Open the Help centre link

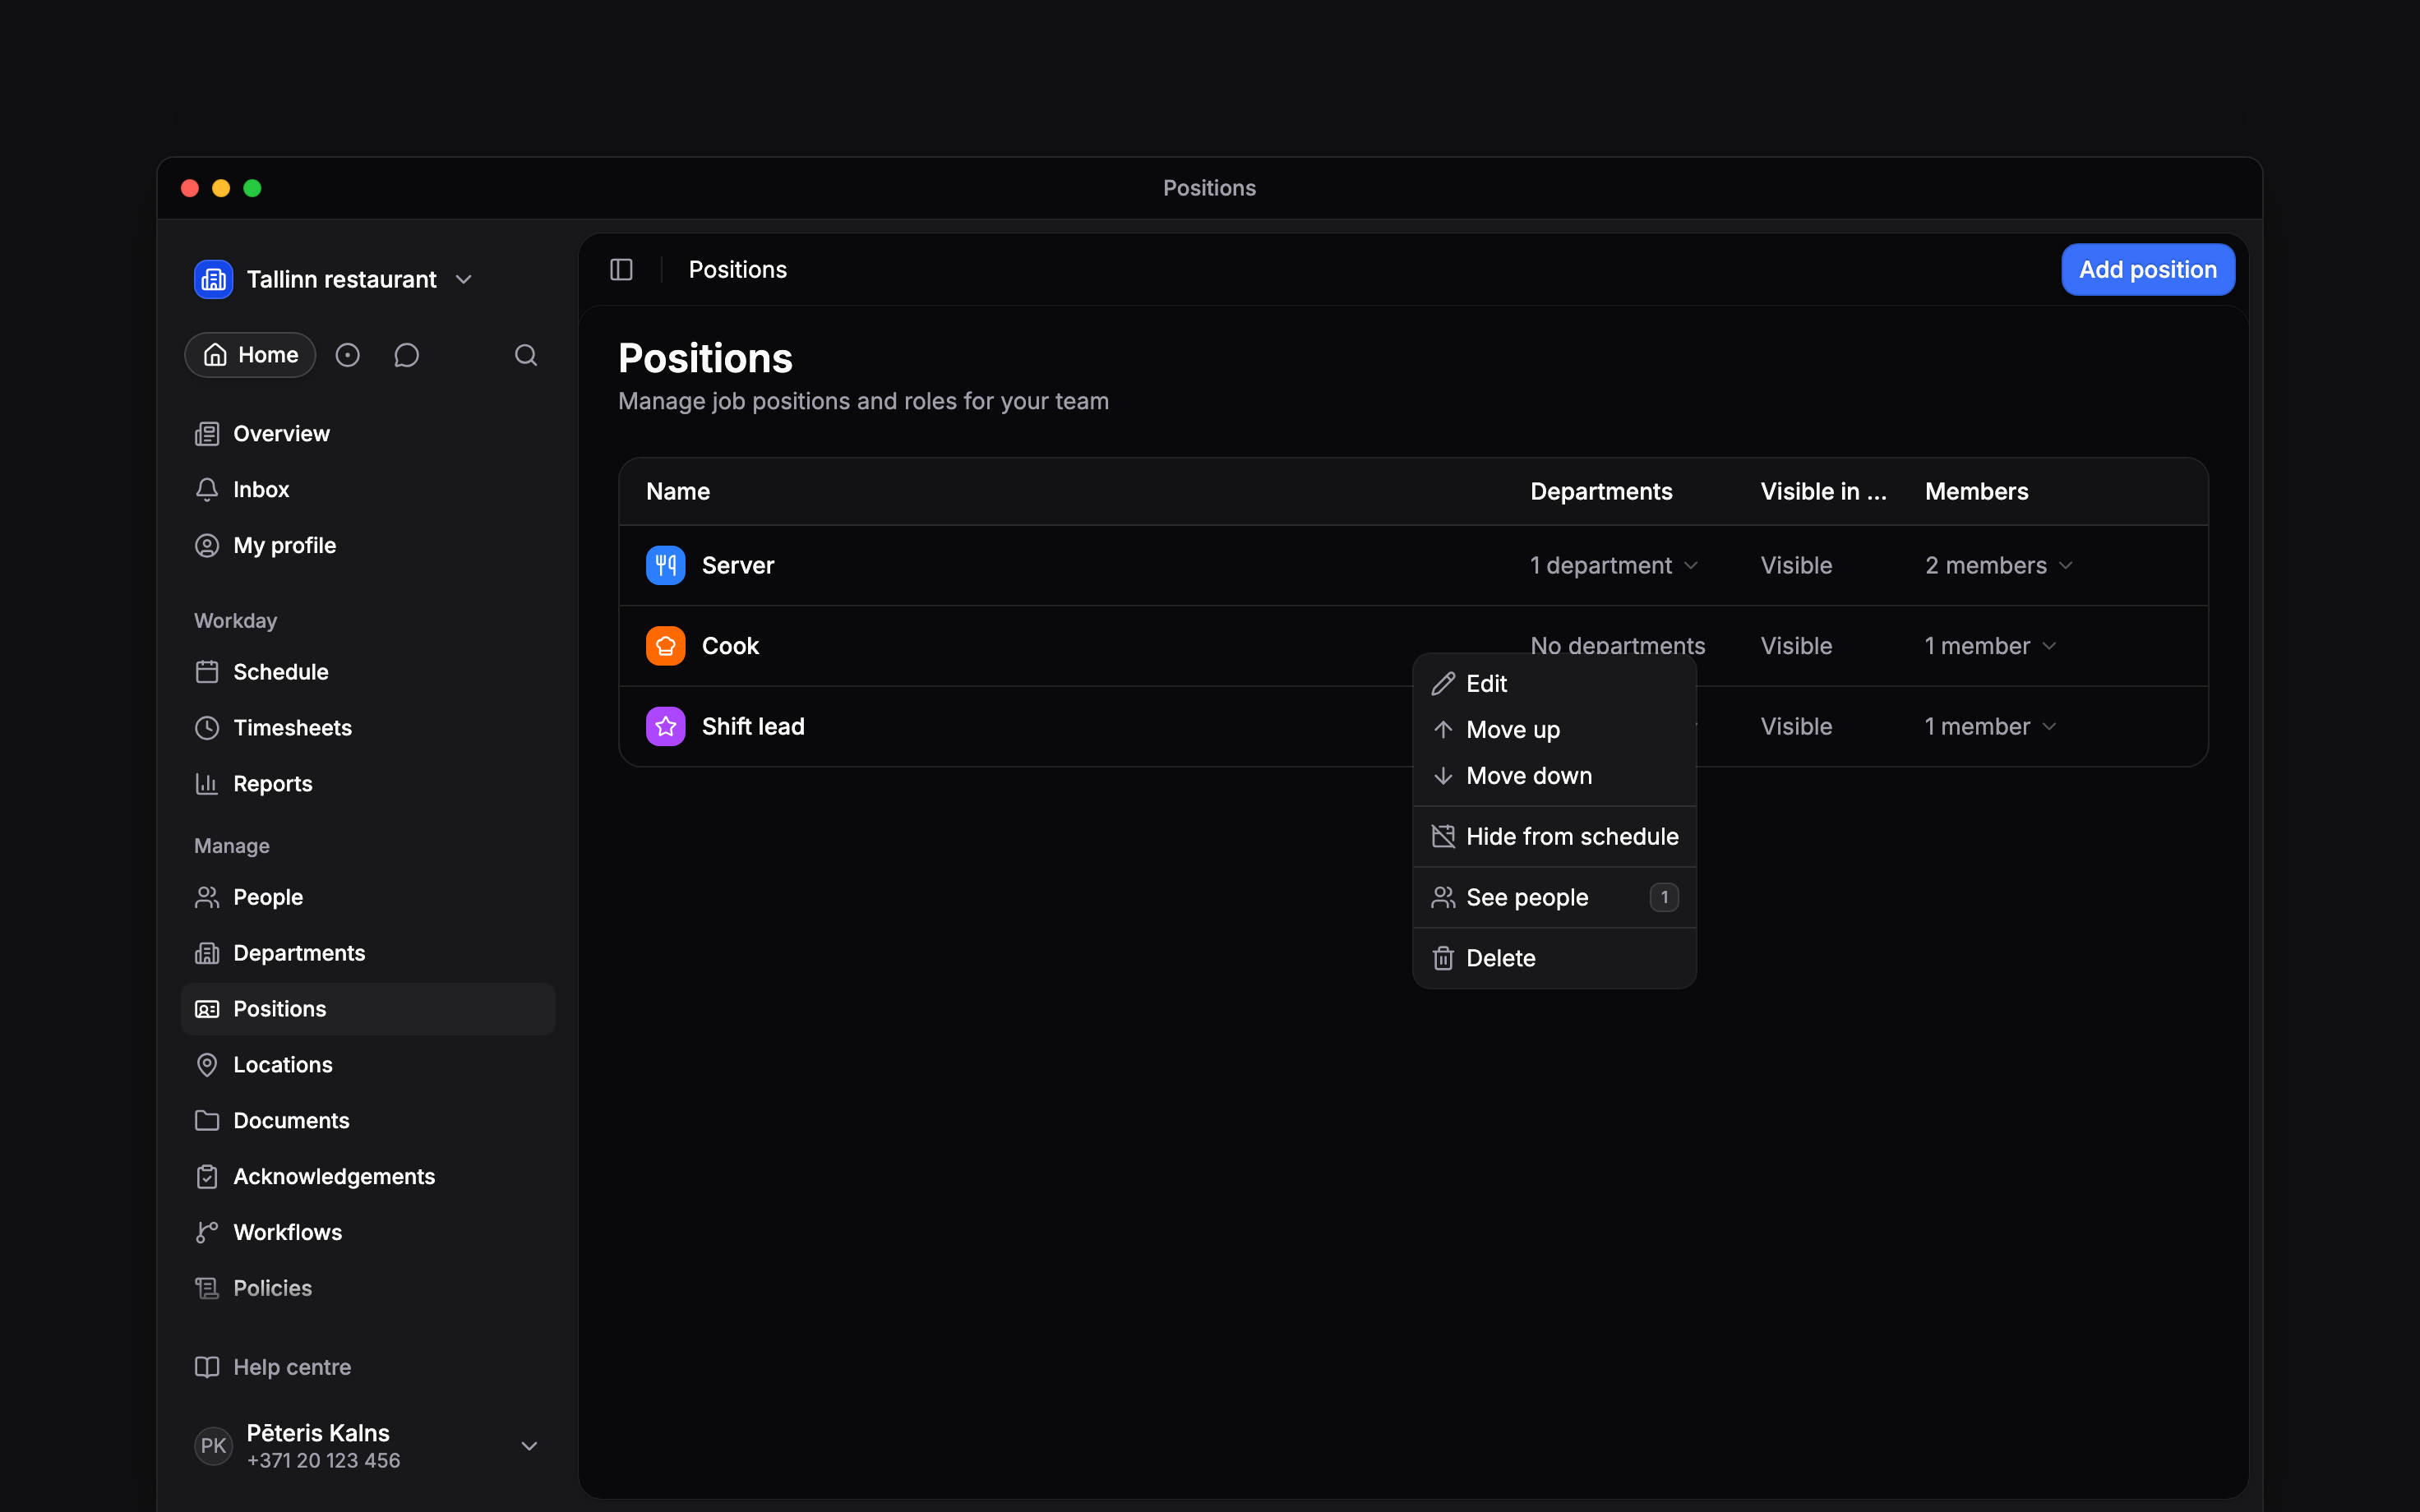(368, 1367)
